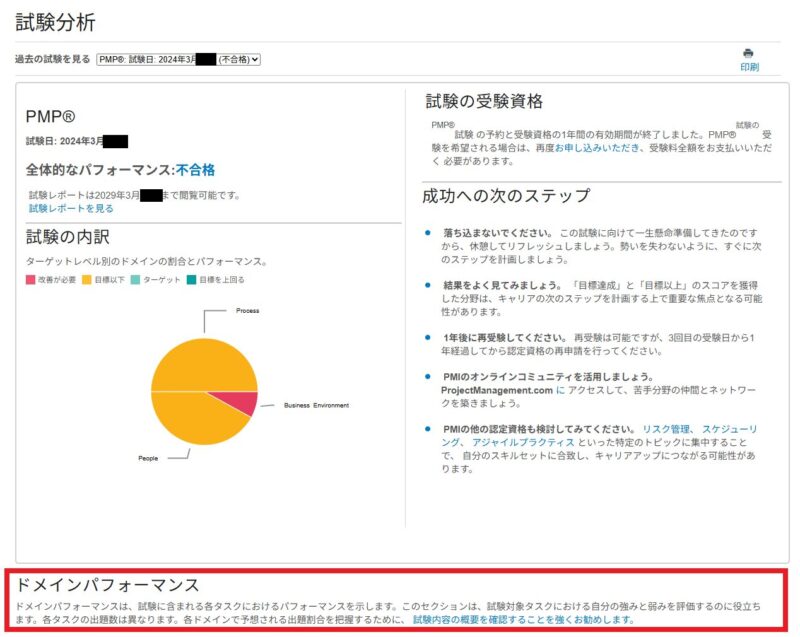Click the お申し込みいただき reapply link
The image size is (800, 637).
tap(598, 147)
